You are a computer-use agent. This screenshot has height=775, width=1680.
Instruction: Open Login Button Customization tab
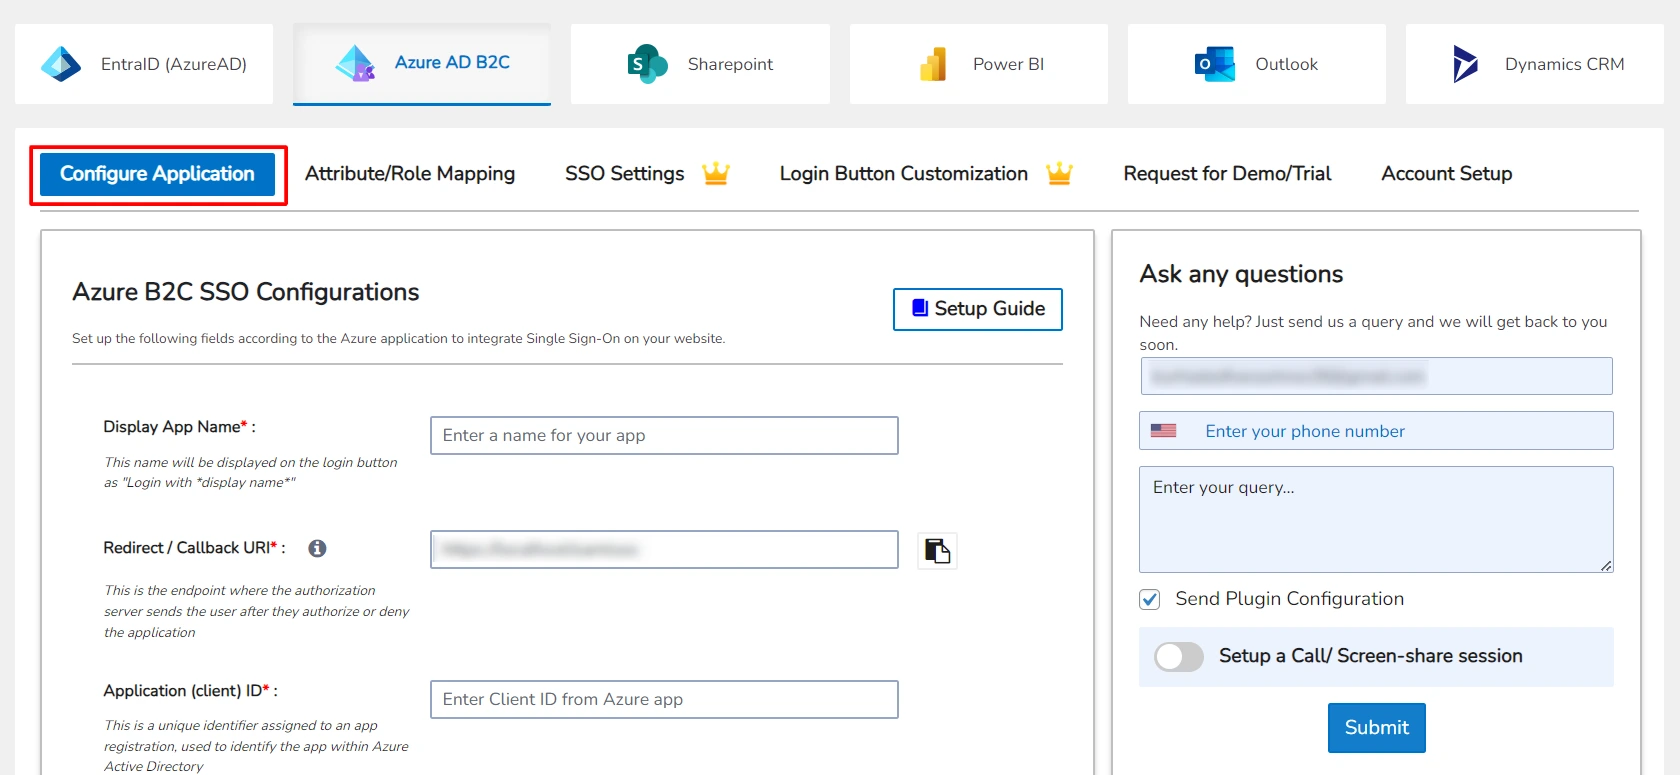904,174
